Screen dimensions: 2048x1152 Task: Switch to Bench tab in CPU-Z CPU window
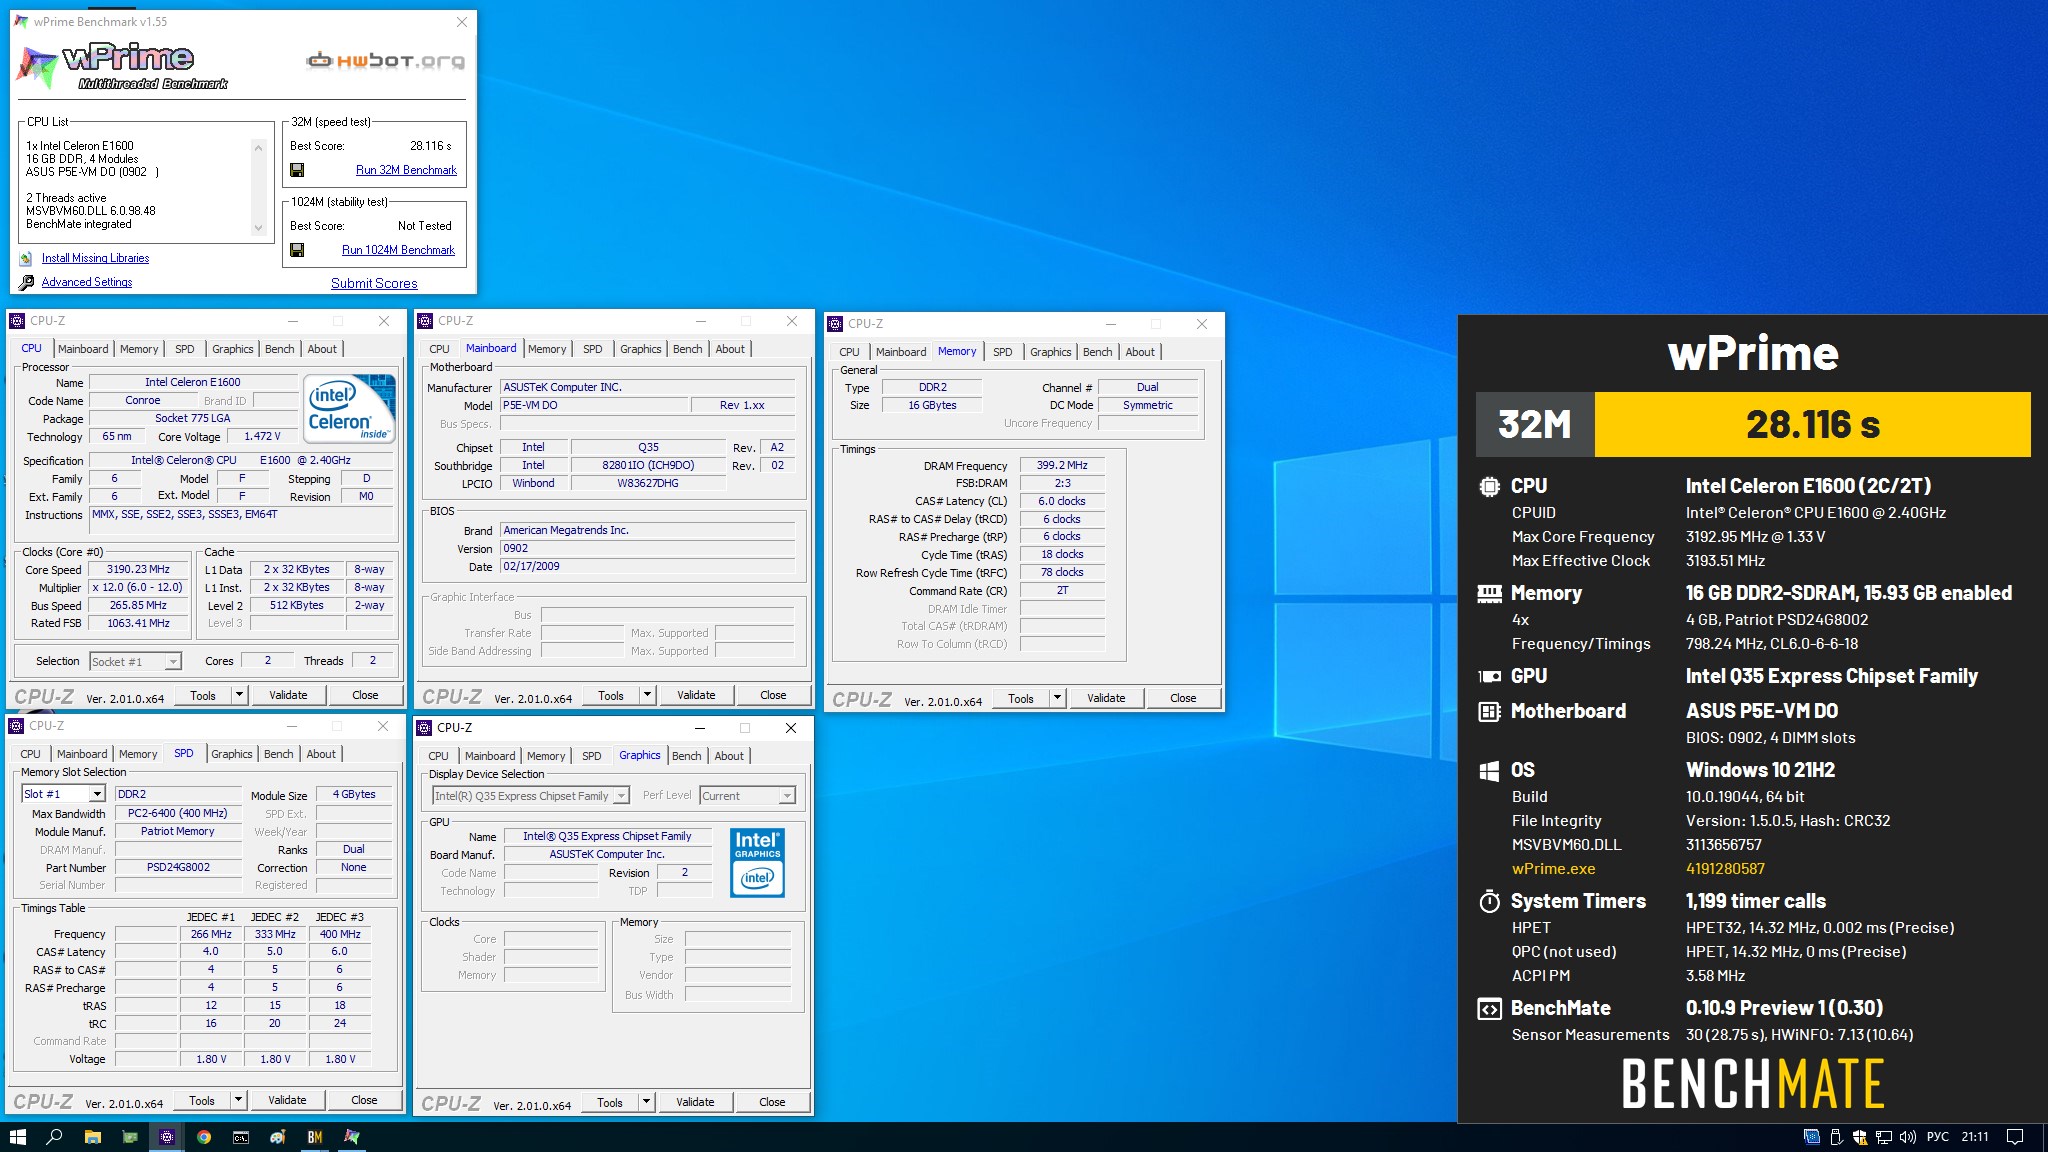point(279,349)
